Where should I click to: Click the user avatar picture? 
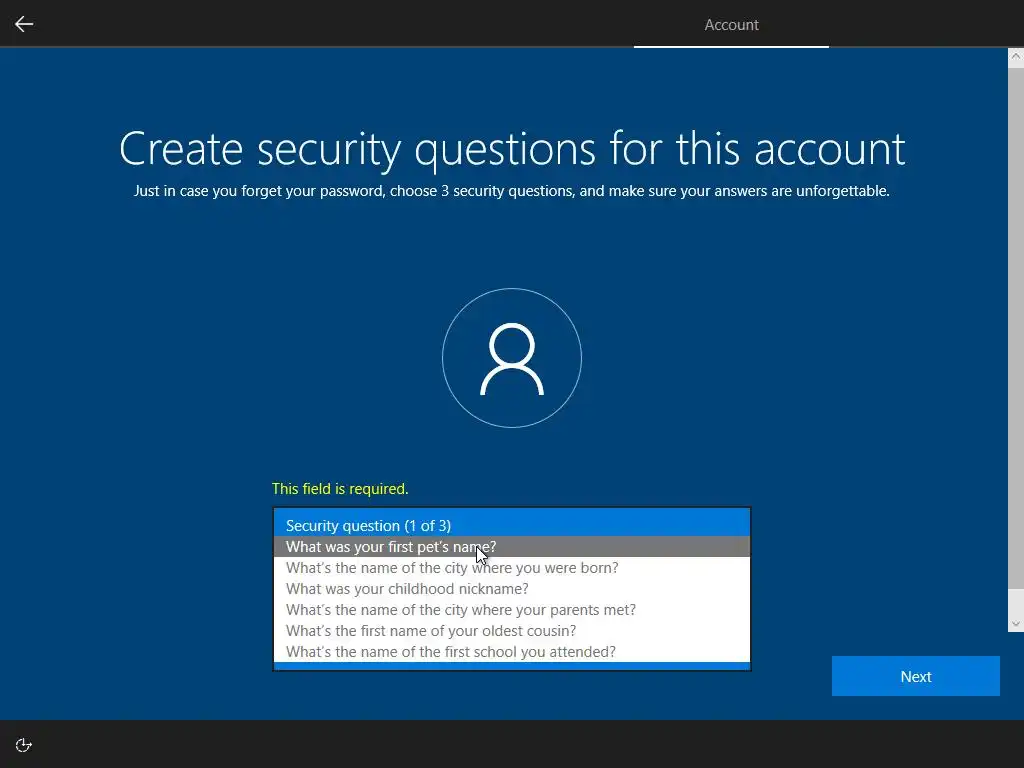click(x=512, y=358)
